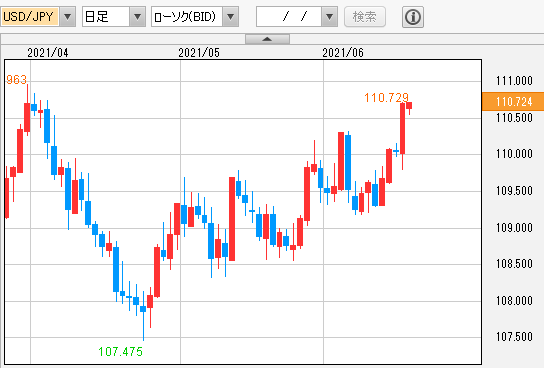Image resolution: width=544 pixels, height=368 pixels.
Task: Open the 日足 timeframe dropdown arrow
Action: [137, 17]
